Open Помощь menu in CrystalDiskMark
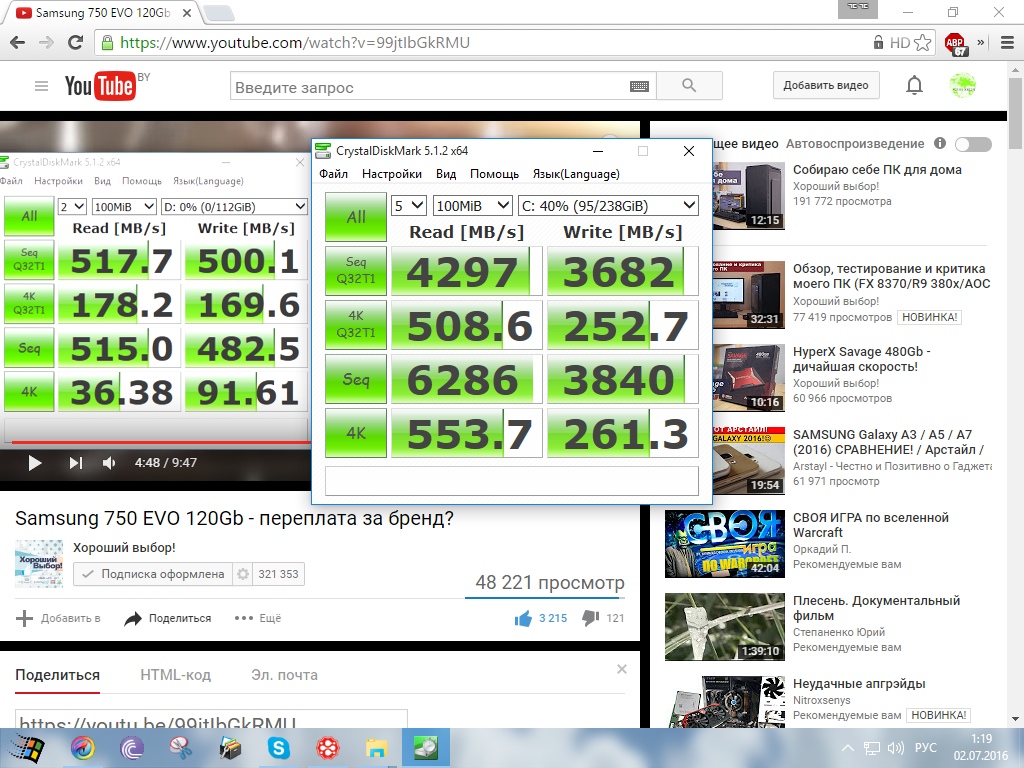Viewport: 1024px width, 768px height. (x=494, y=174)
